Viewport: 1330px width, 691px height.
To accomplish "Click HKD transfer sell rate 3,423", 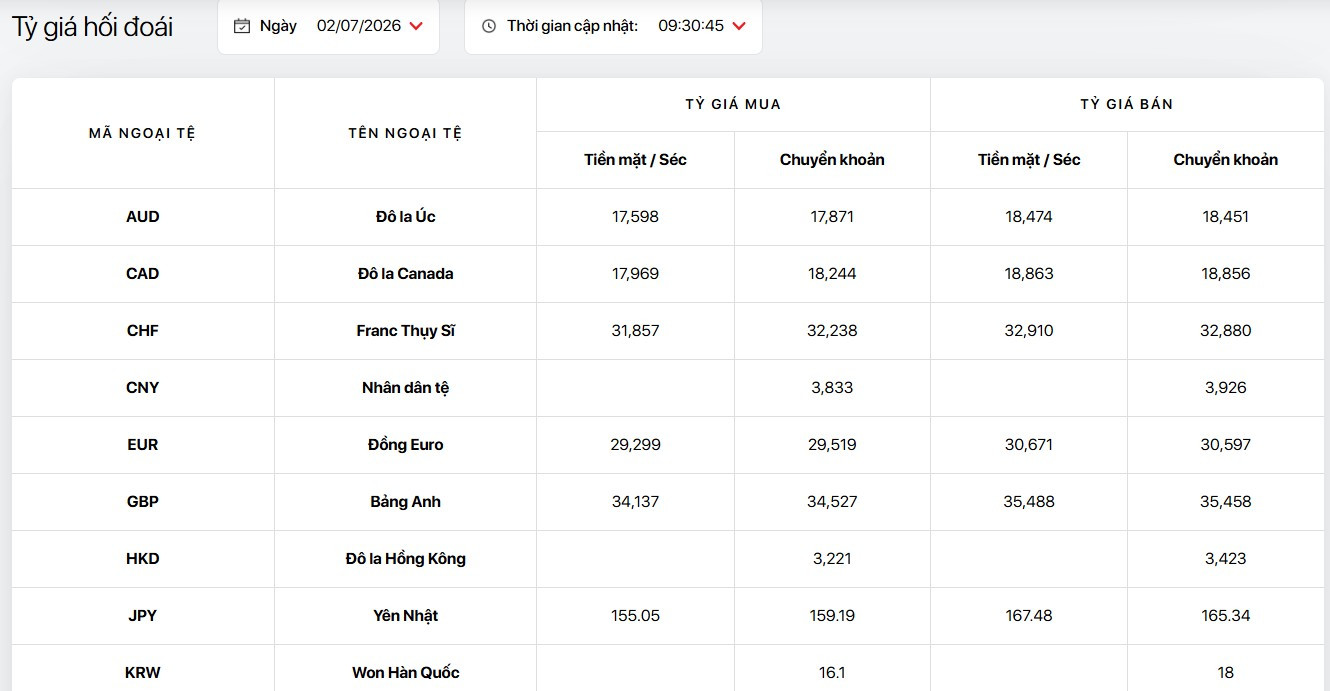I will point(1226,559).
